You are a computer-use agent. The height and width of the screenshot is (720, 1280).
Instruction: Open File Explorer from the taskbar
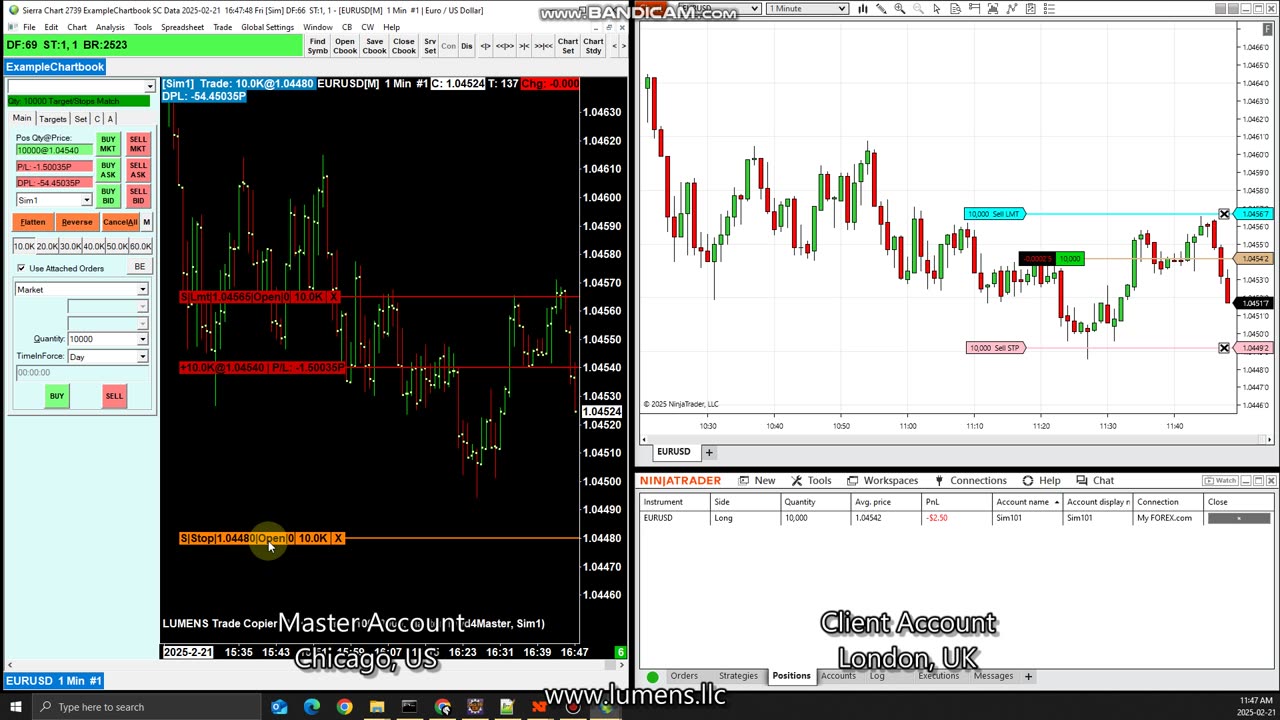click(377, 707)
